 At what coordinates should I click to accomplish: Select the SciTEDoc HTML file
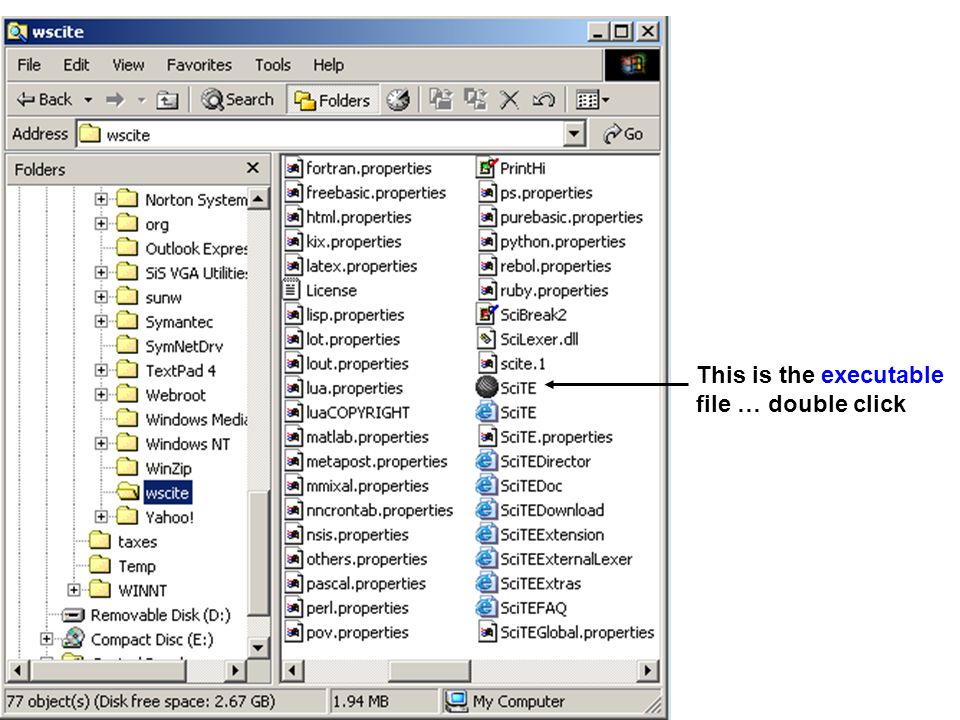(x=519, y=486)
